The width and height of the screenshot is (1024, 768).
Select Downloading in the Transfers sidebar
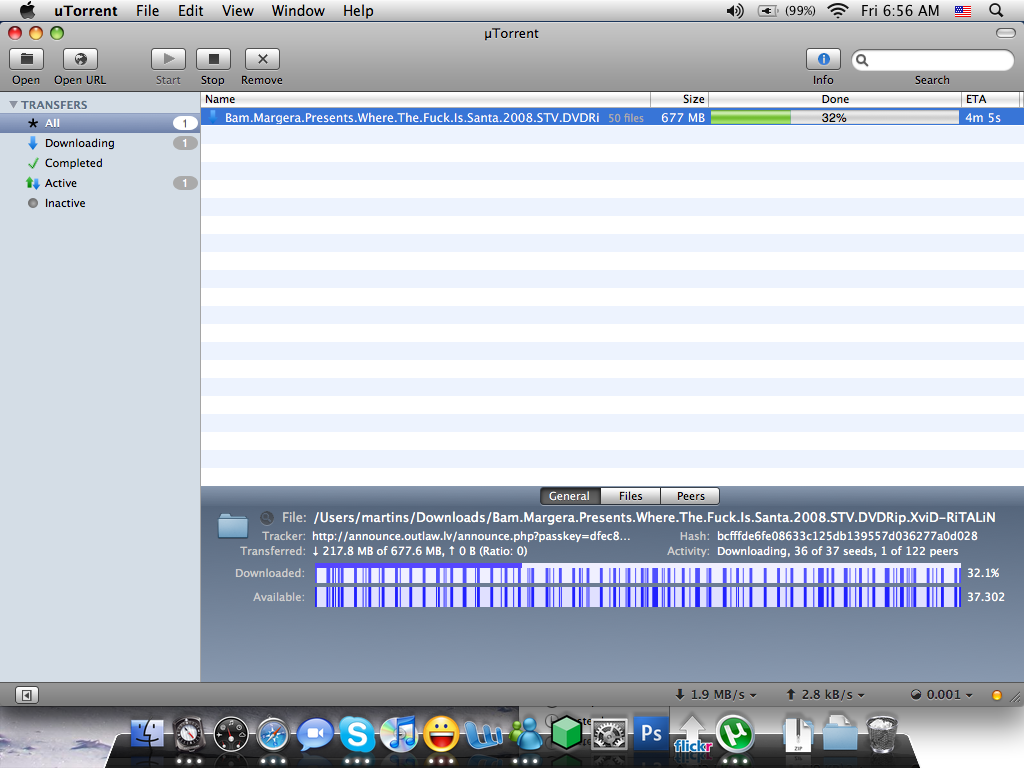click(x=99, y=143)
